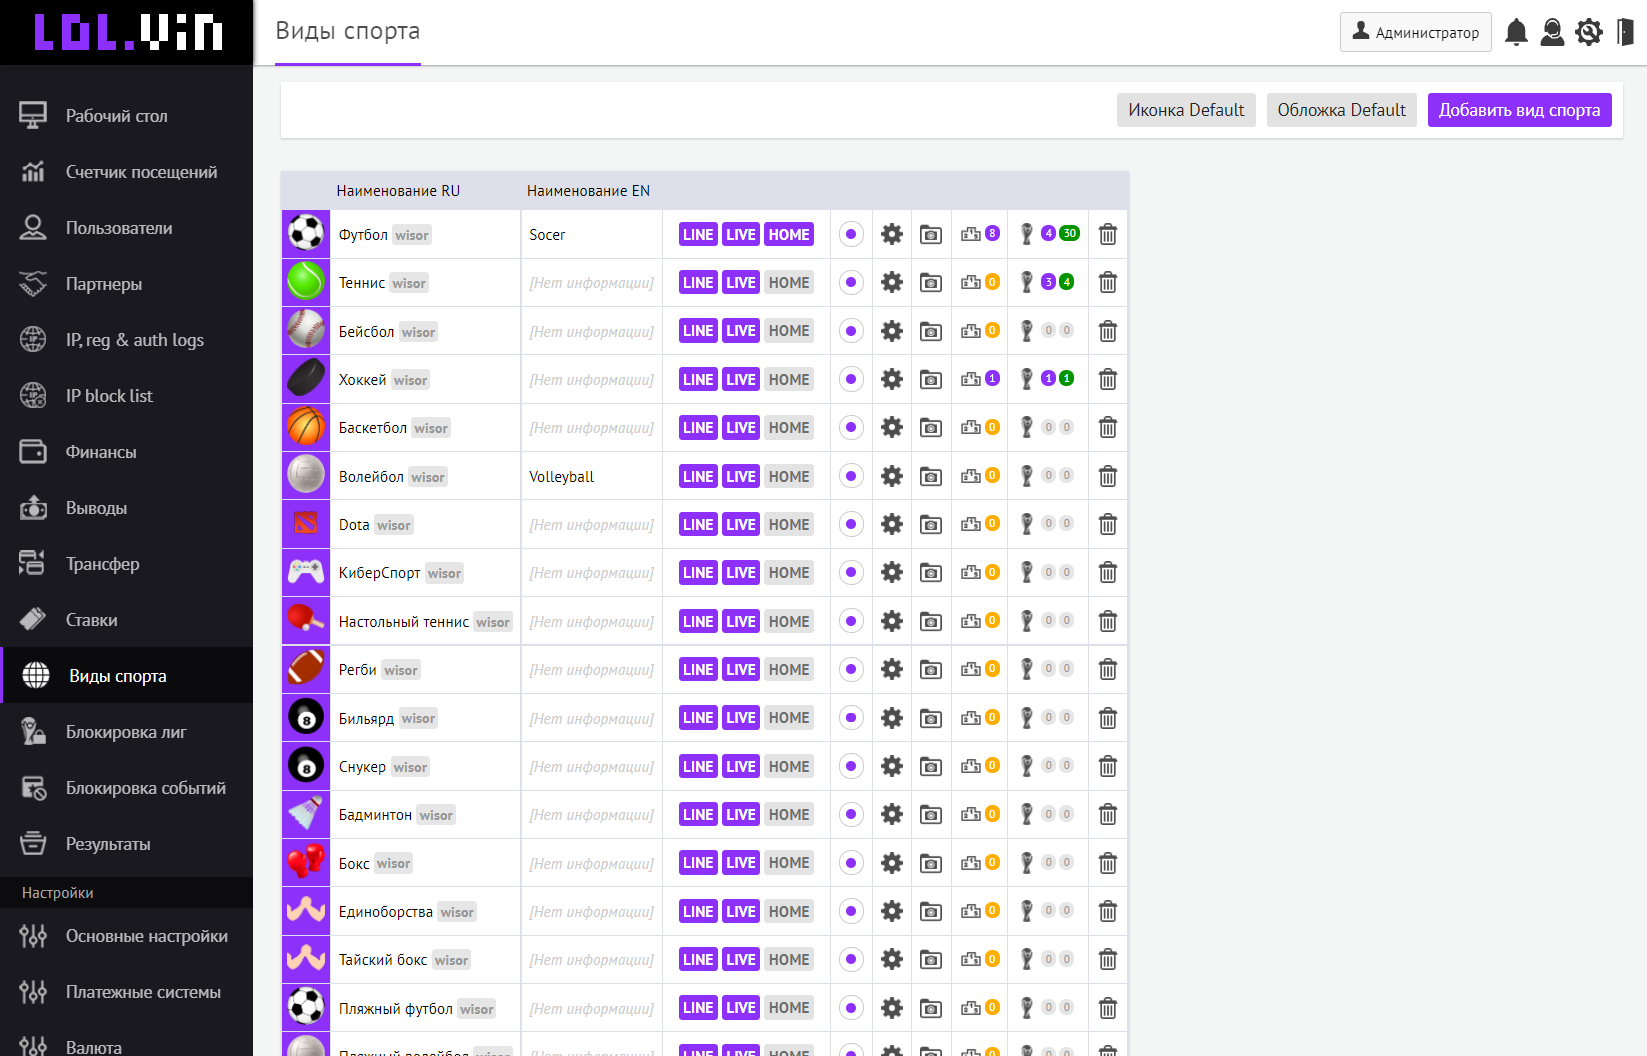The width and height of the screenshot is (1647, 1056).
Task: Delete the Футбол sport via trash icon
Action: (x=1107, y=235)
